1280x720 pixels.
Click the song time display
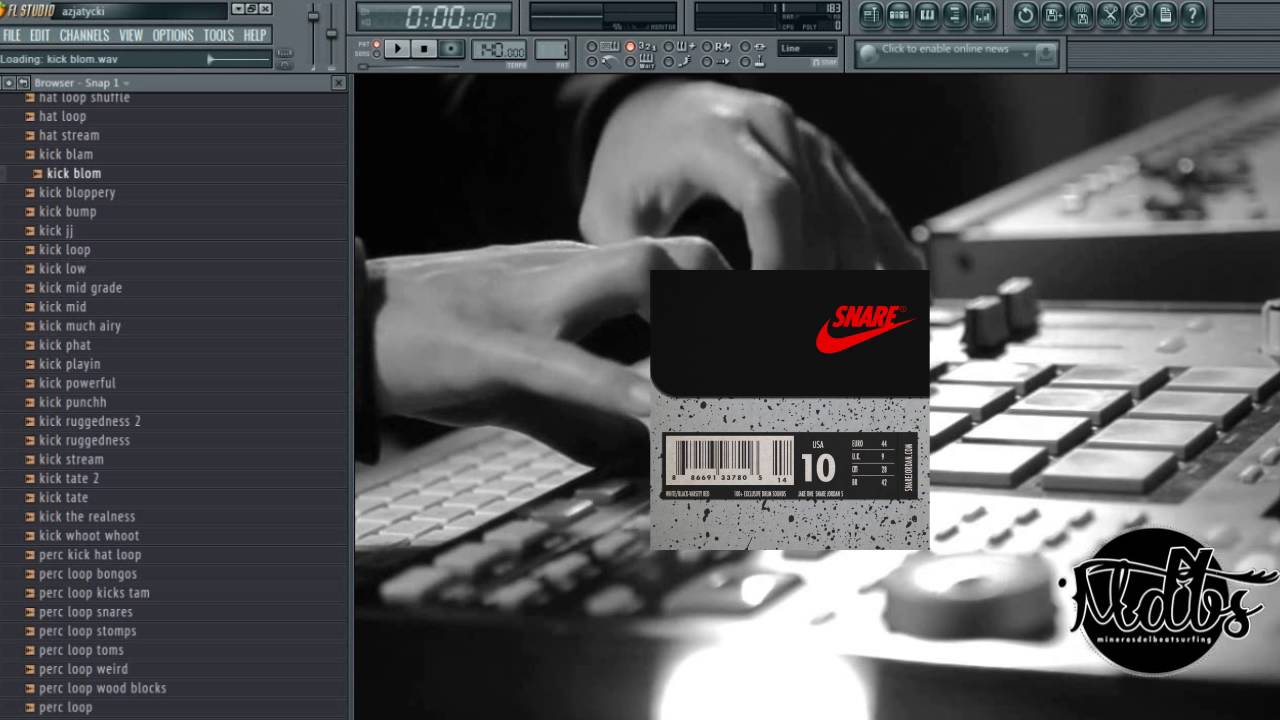pyautogui.click(x=434, y=17)
